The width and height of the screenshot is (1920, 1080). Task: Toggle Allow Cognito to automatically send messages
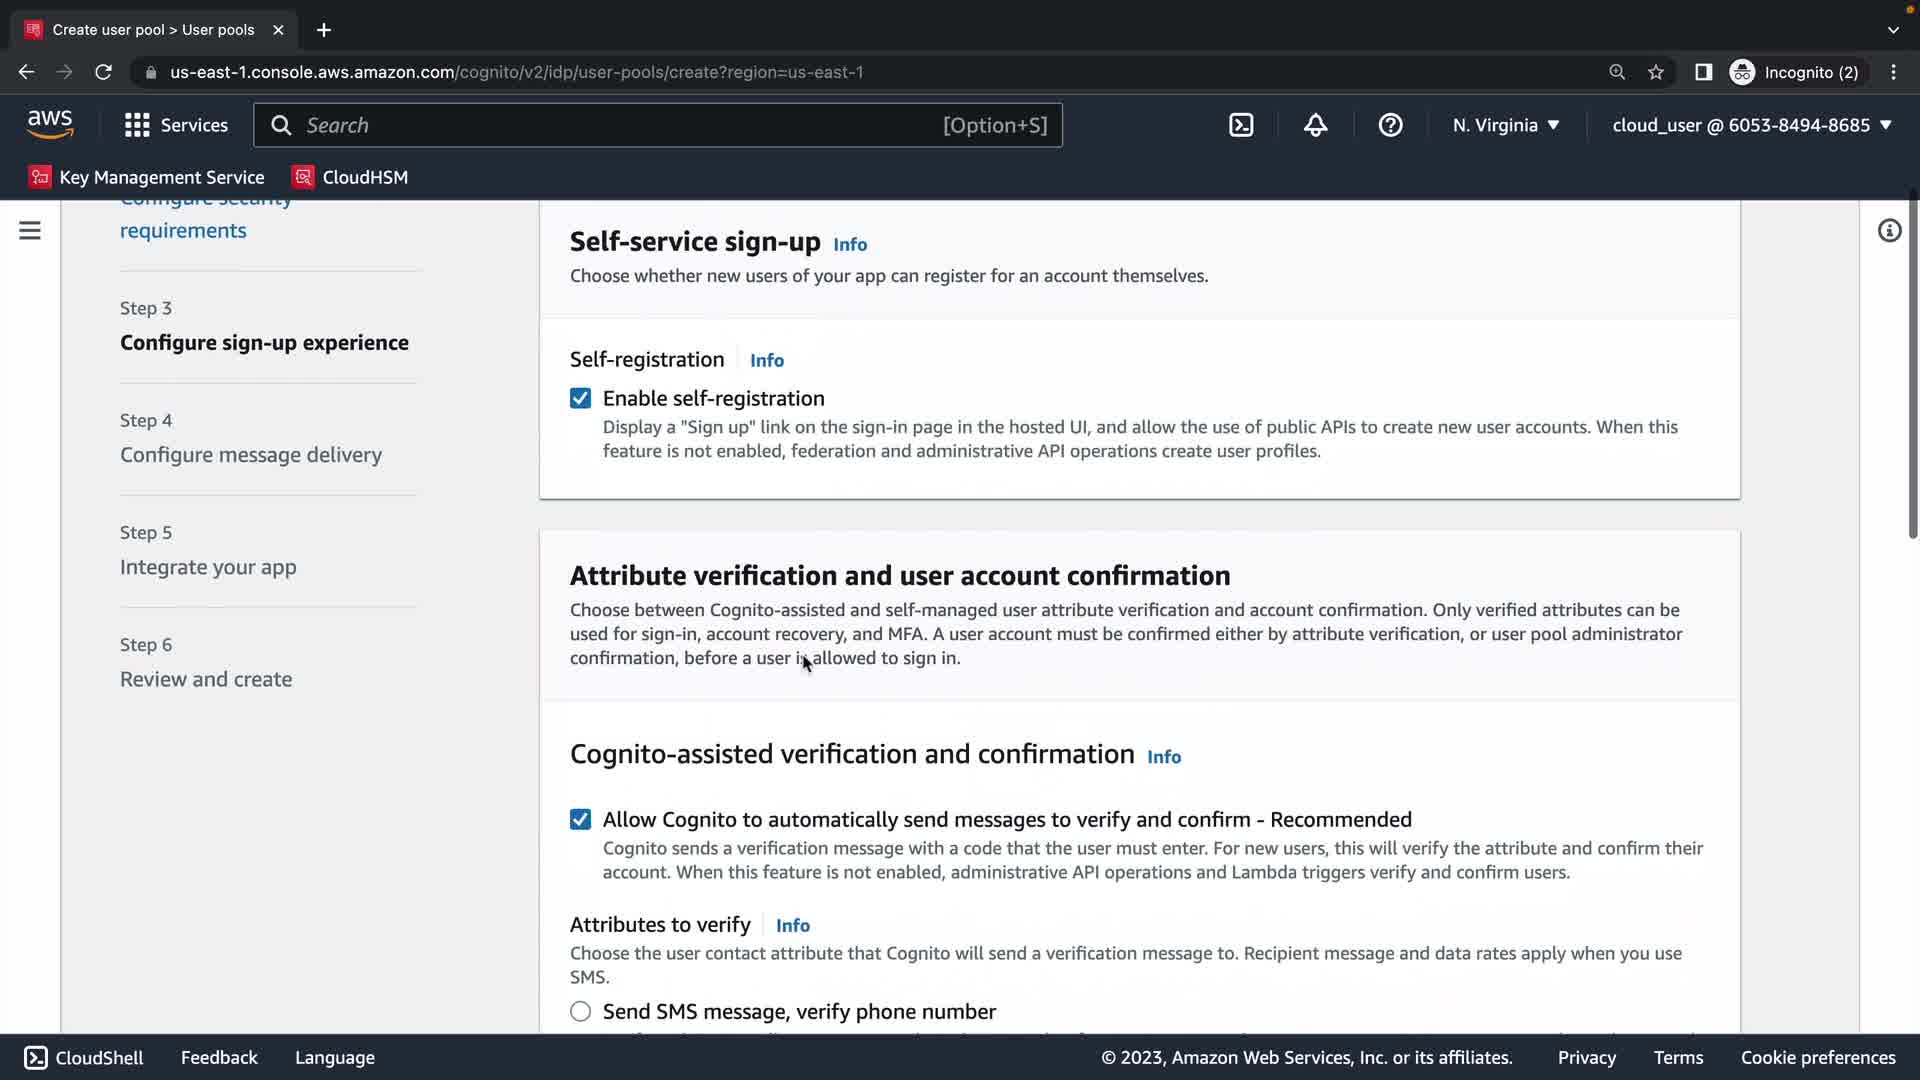[580, 819]
